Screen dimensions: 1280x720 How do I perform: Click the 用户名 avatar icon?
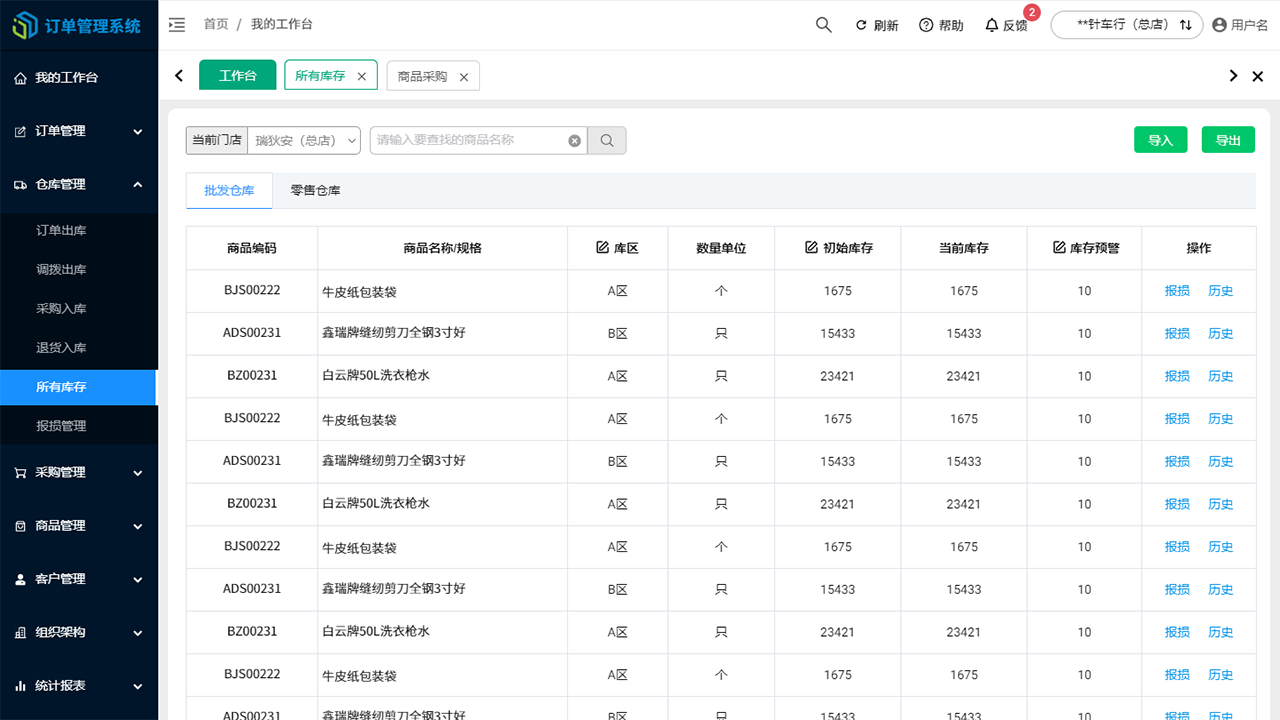coord(1217,25)
